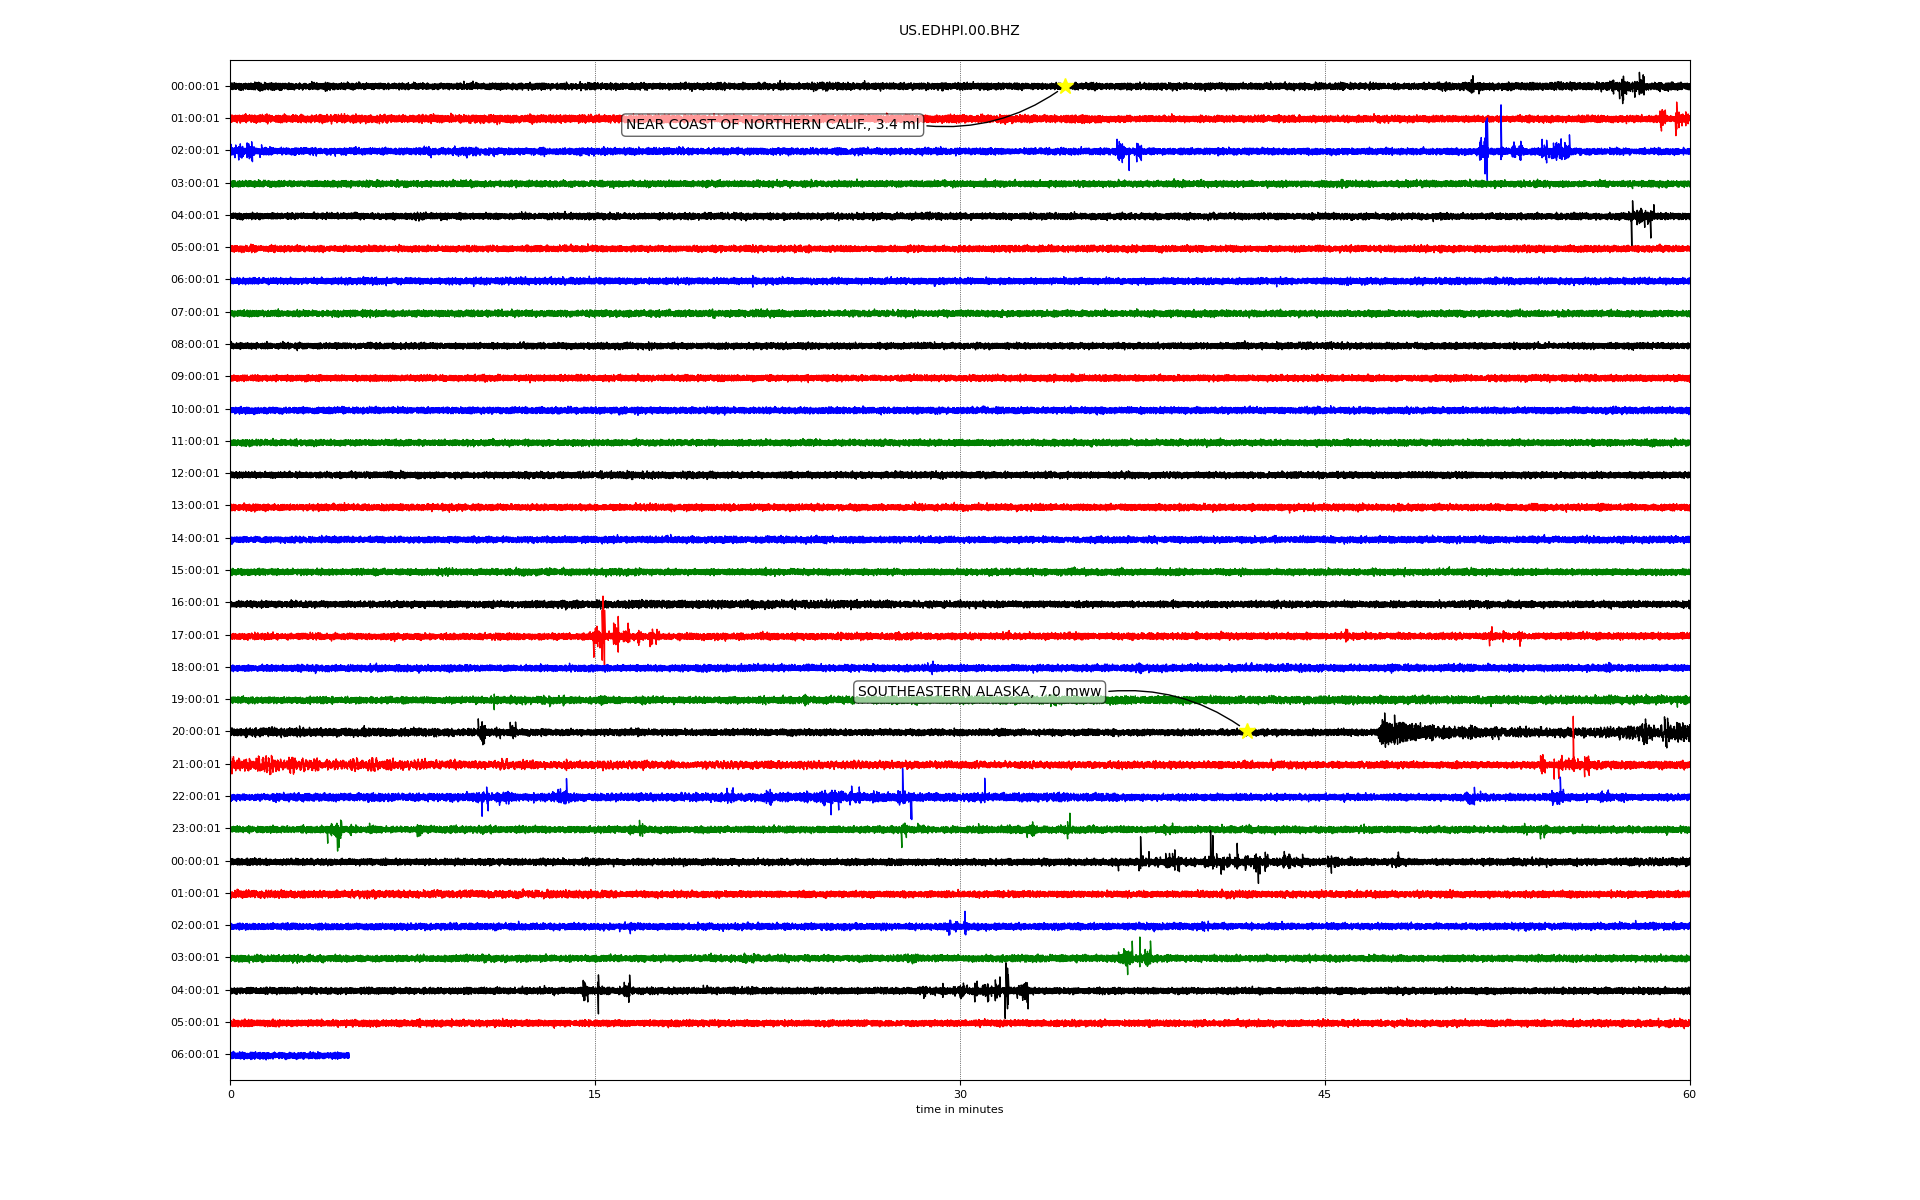Click the black seismic burst after Alaska star
The height and width of the screenshot is (1200, 1920).
(x=1395, y=732)
